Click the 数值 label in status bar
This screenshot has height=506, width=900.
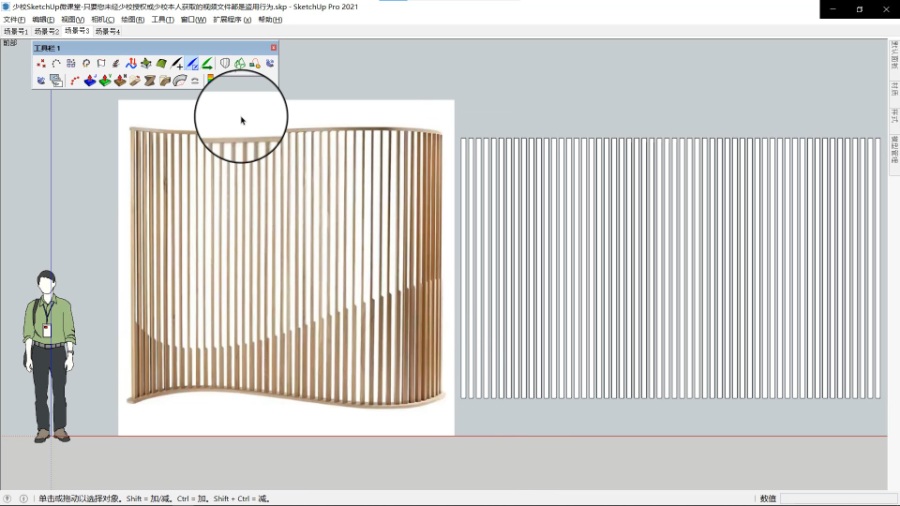[x=768, y=499]
